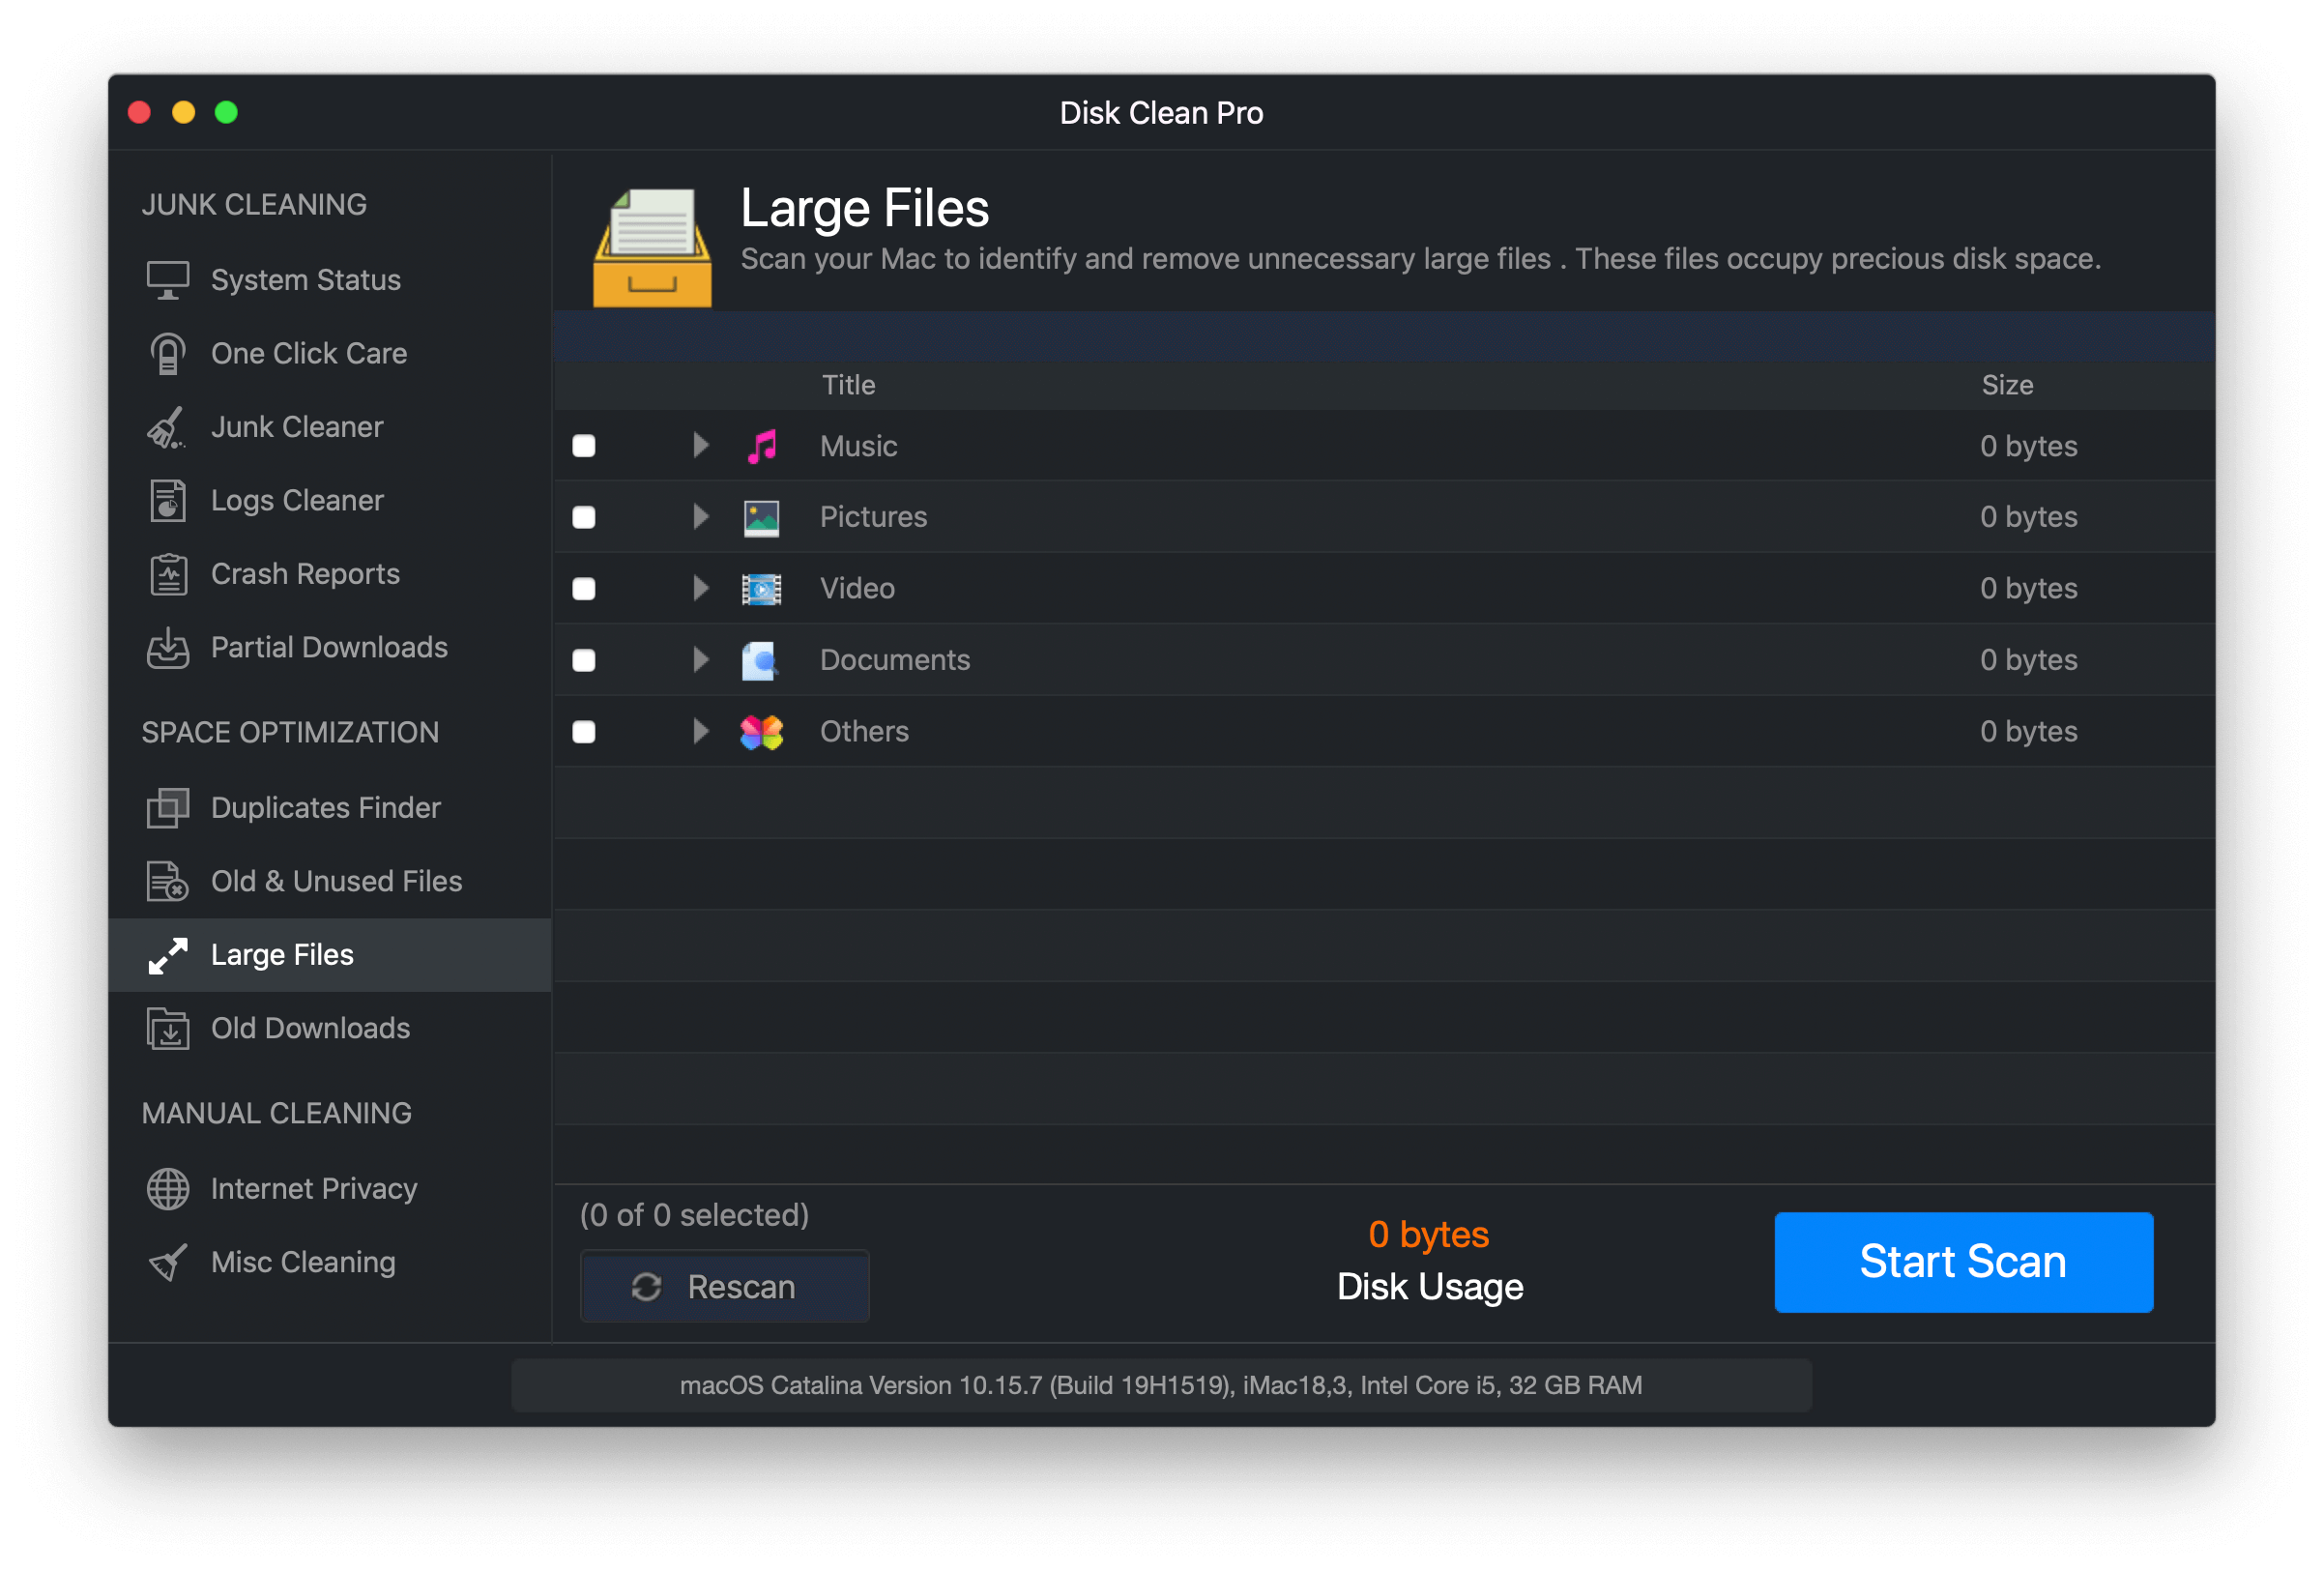Open Misc Cleaning from the sidebar
2324x1570 pixels.
coord(303,1262)
